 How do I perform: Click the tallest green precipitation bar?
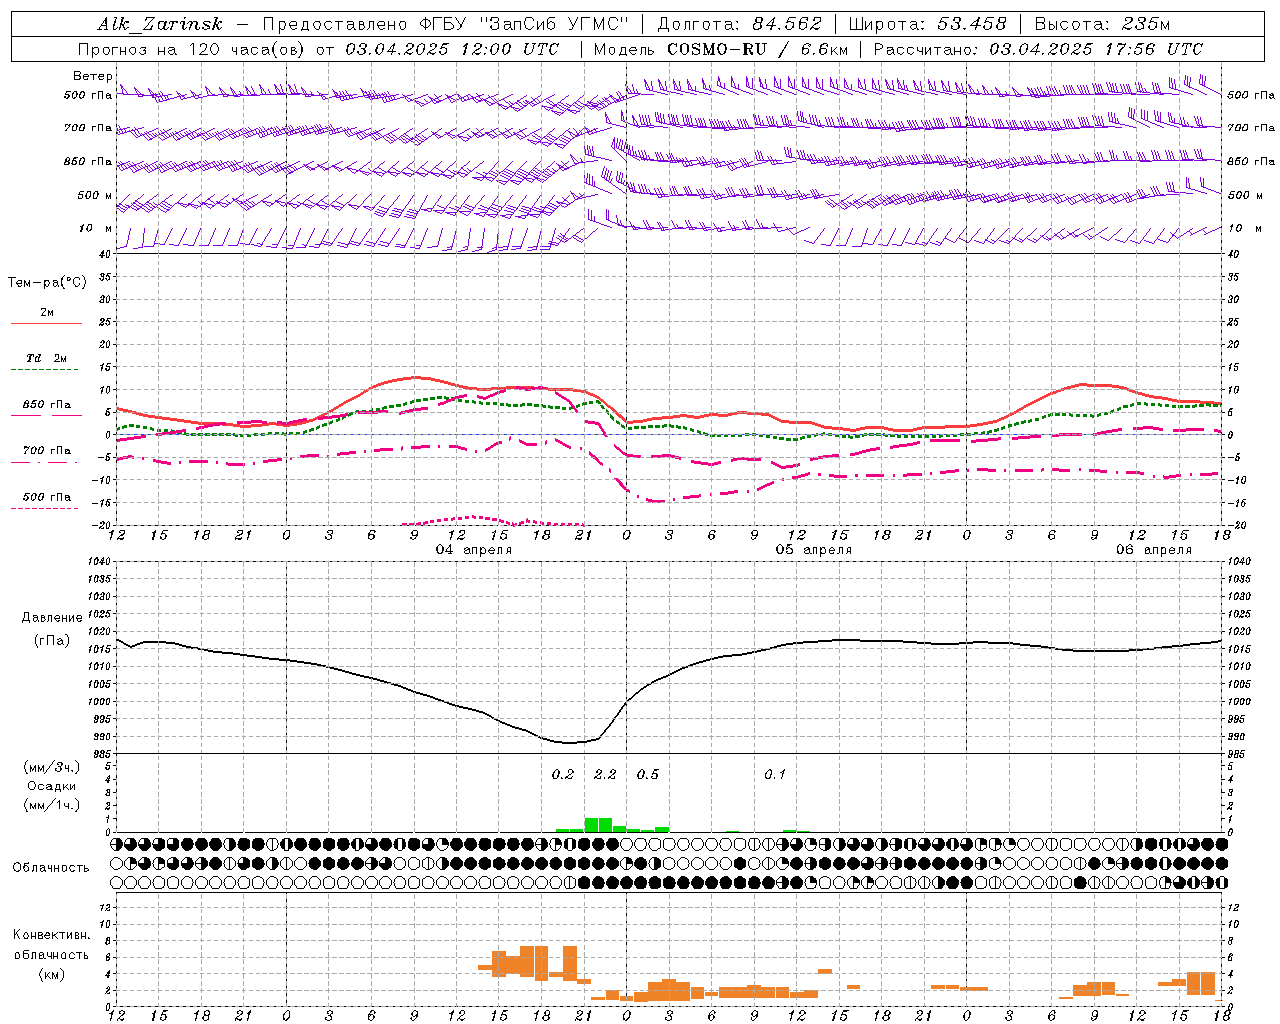point(598,825)
